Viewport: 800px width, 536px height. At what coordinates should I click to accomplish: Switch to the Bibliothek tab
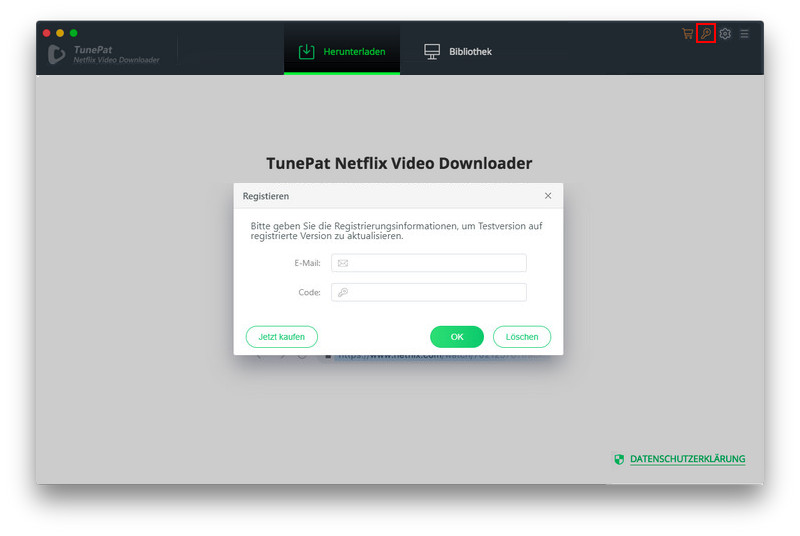458,52
